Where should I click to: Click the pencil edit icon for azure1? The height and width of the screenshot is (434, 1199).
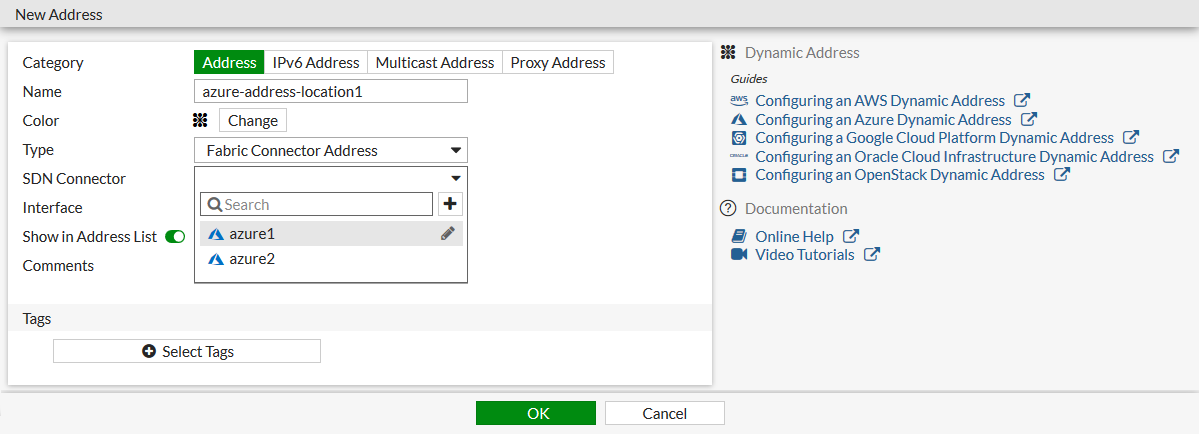(448, 234)
